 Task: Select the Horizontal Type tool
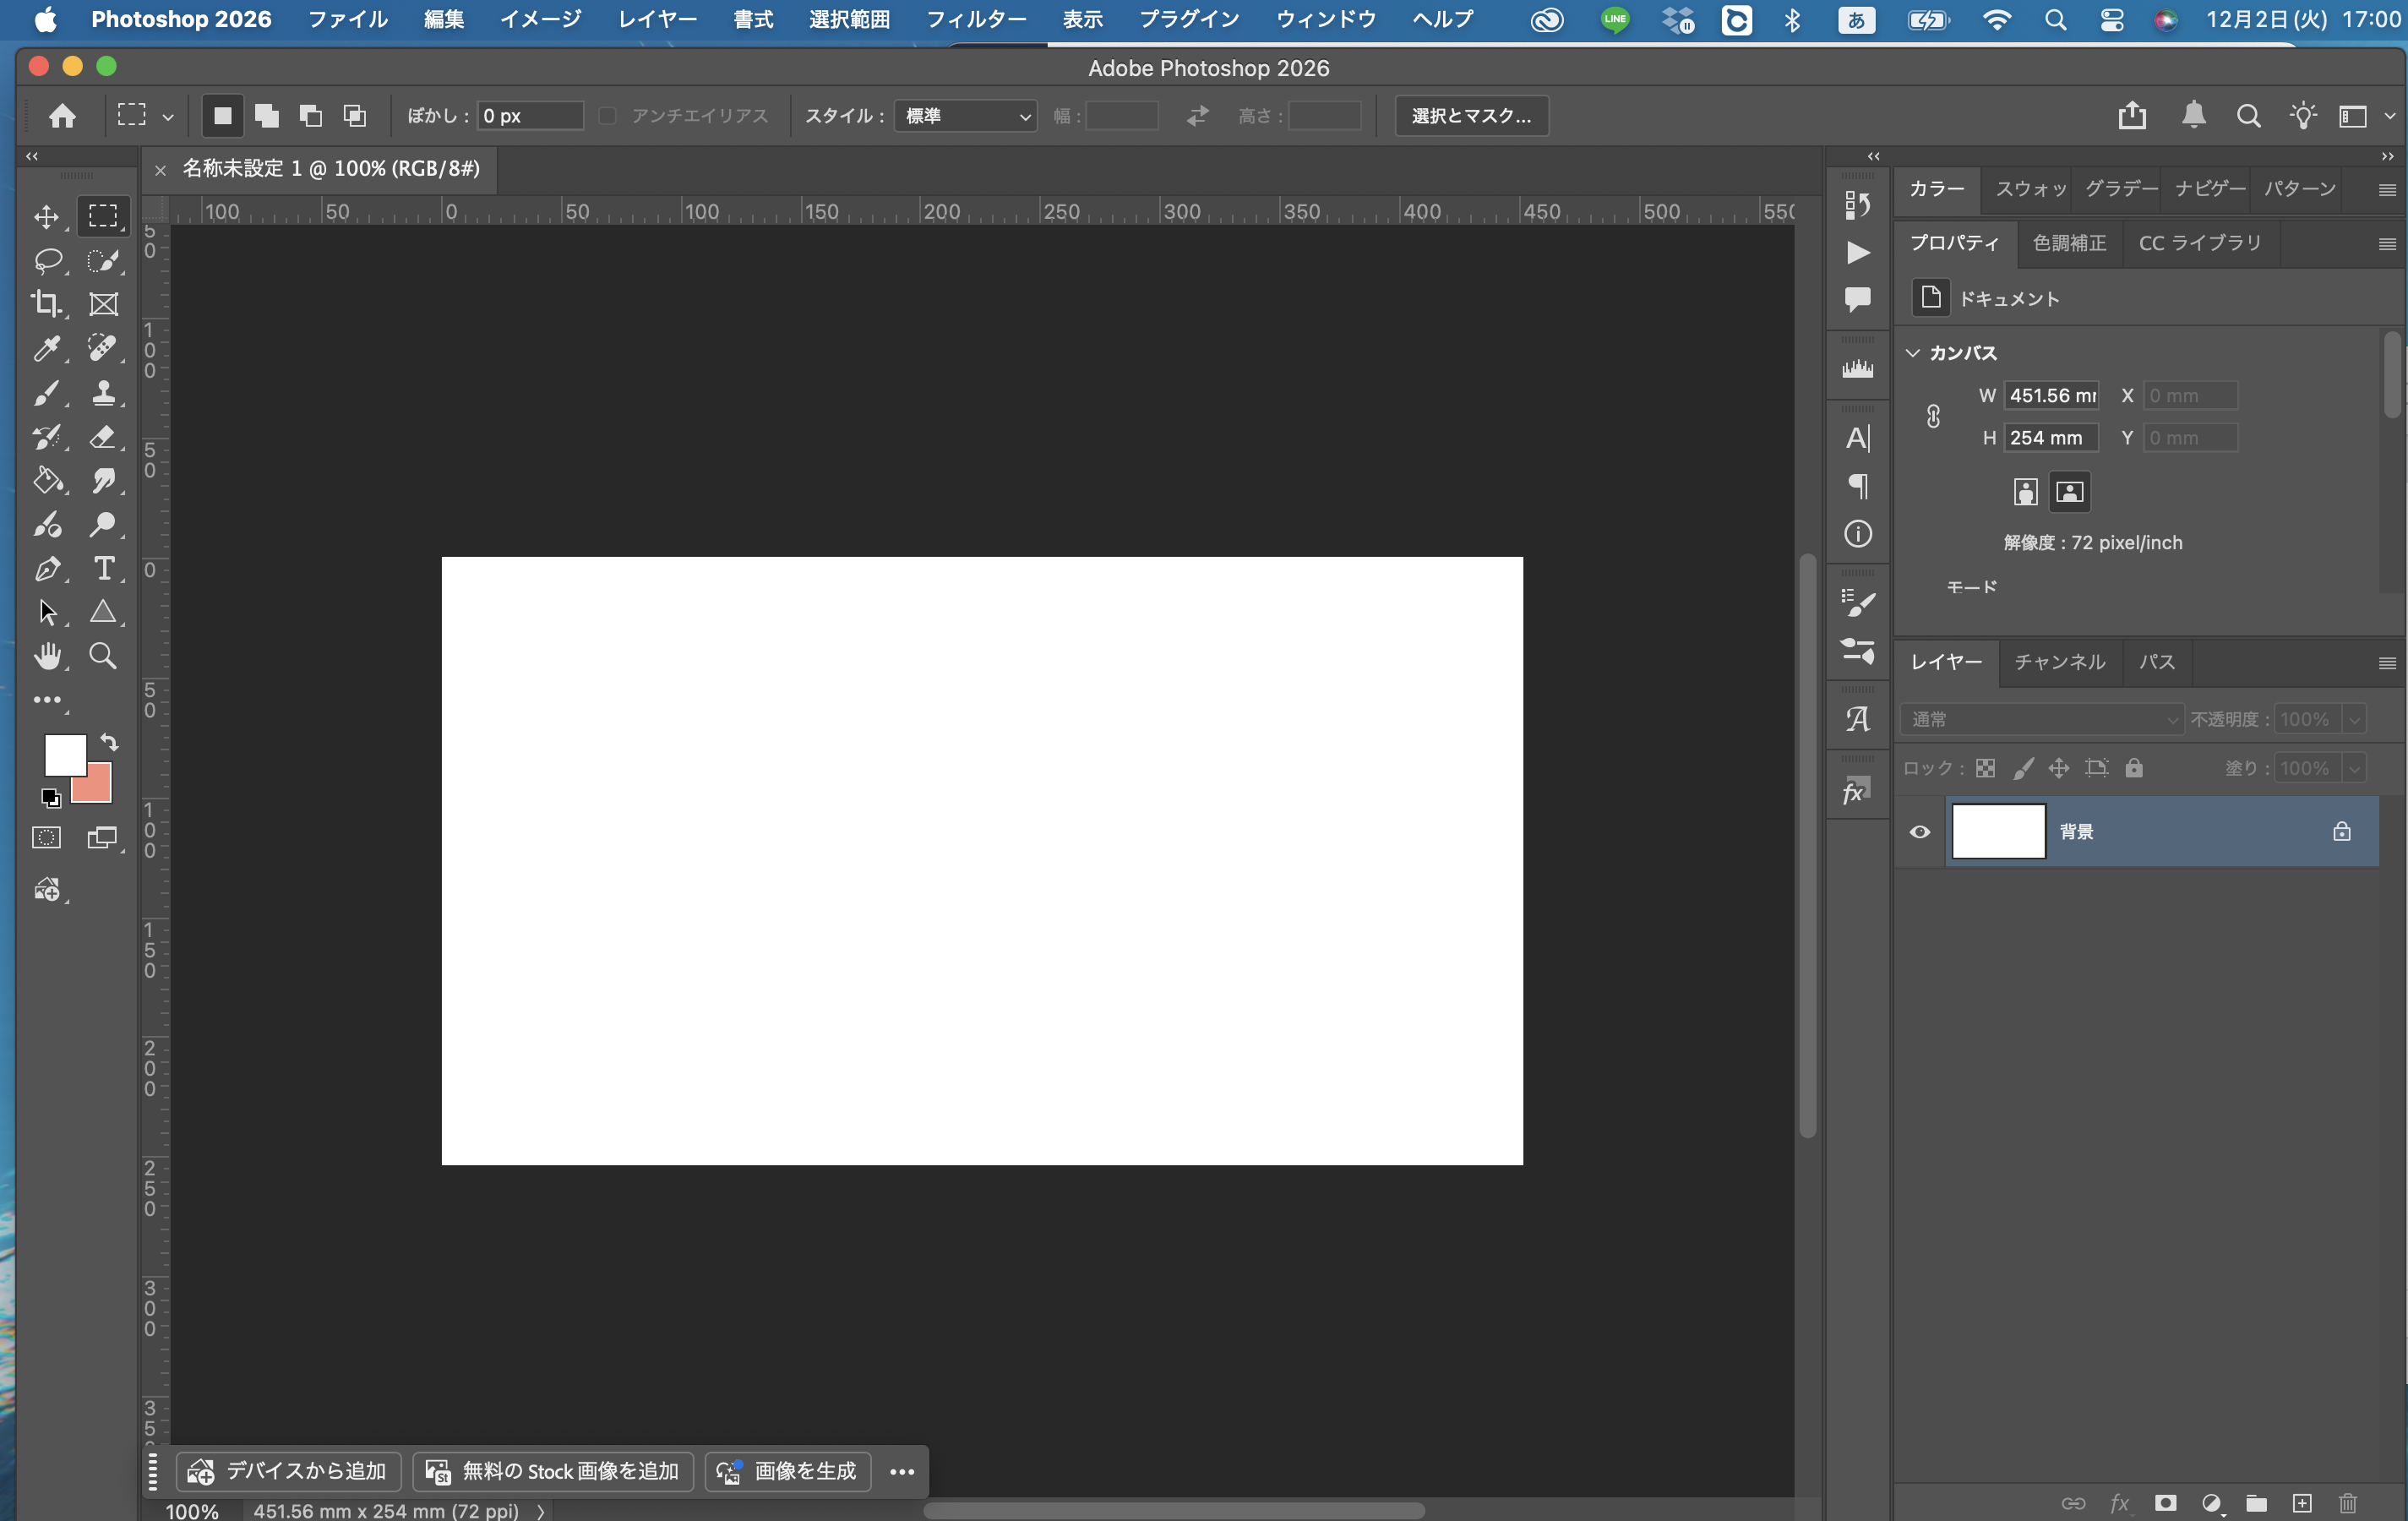103,568
